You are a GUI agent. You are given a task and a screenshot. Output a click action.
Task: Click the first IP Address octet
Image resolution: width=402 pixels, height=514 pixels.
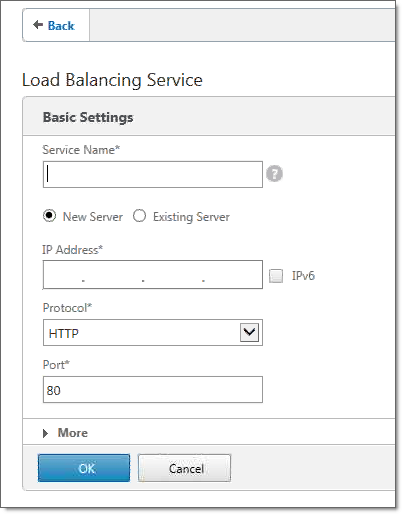(x=63, y=275)
